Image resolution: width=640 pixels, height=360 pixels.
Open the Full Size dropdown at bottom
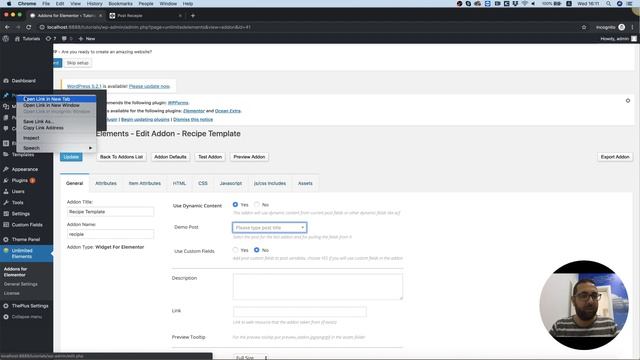pyautogui.click(x=251, y=357)
